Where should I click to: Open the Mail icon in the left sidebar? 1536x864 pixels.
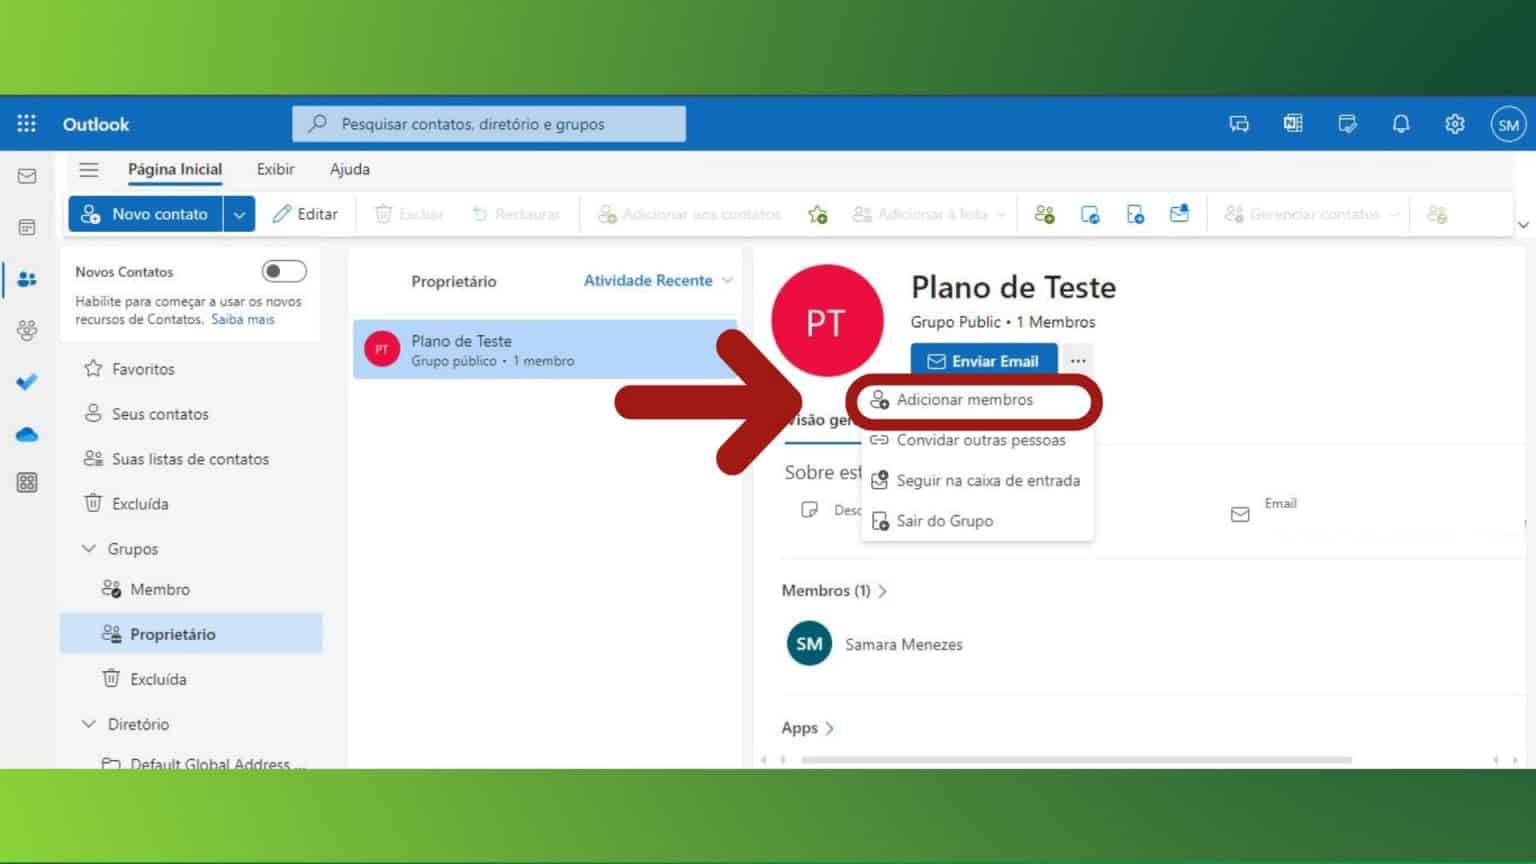pos(27,176)
